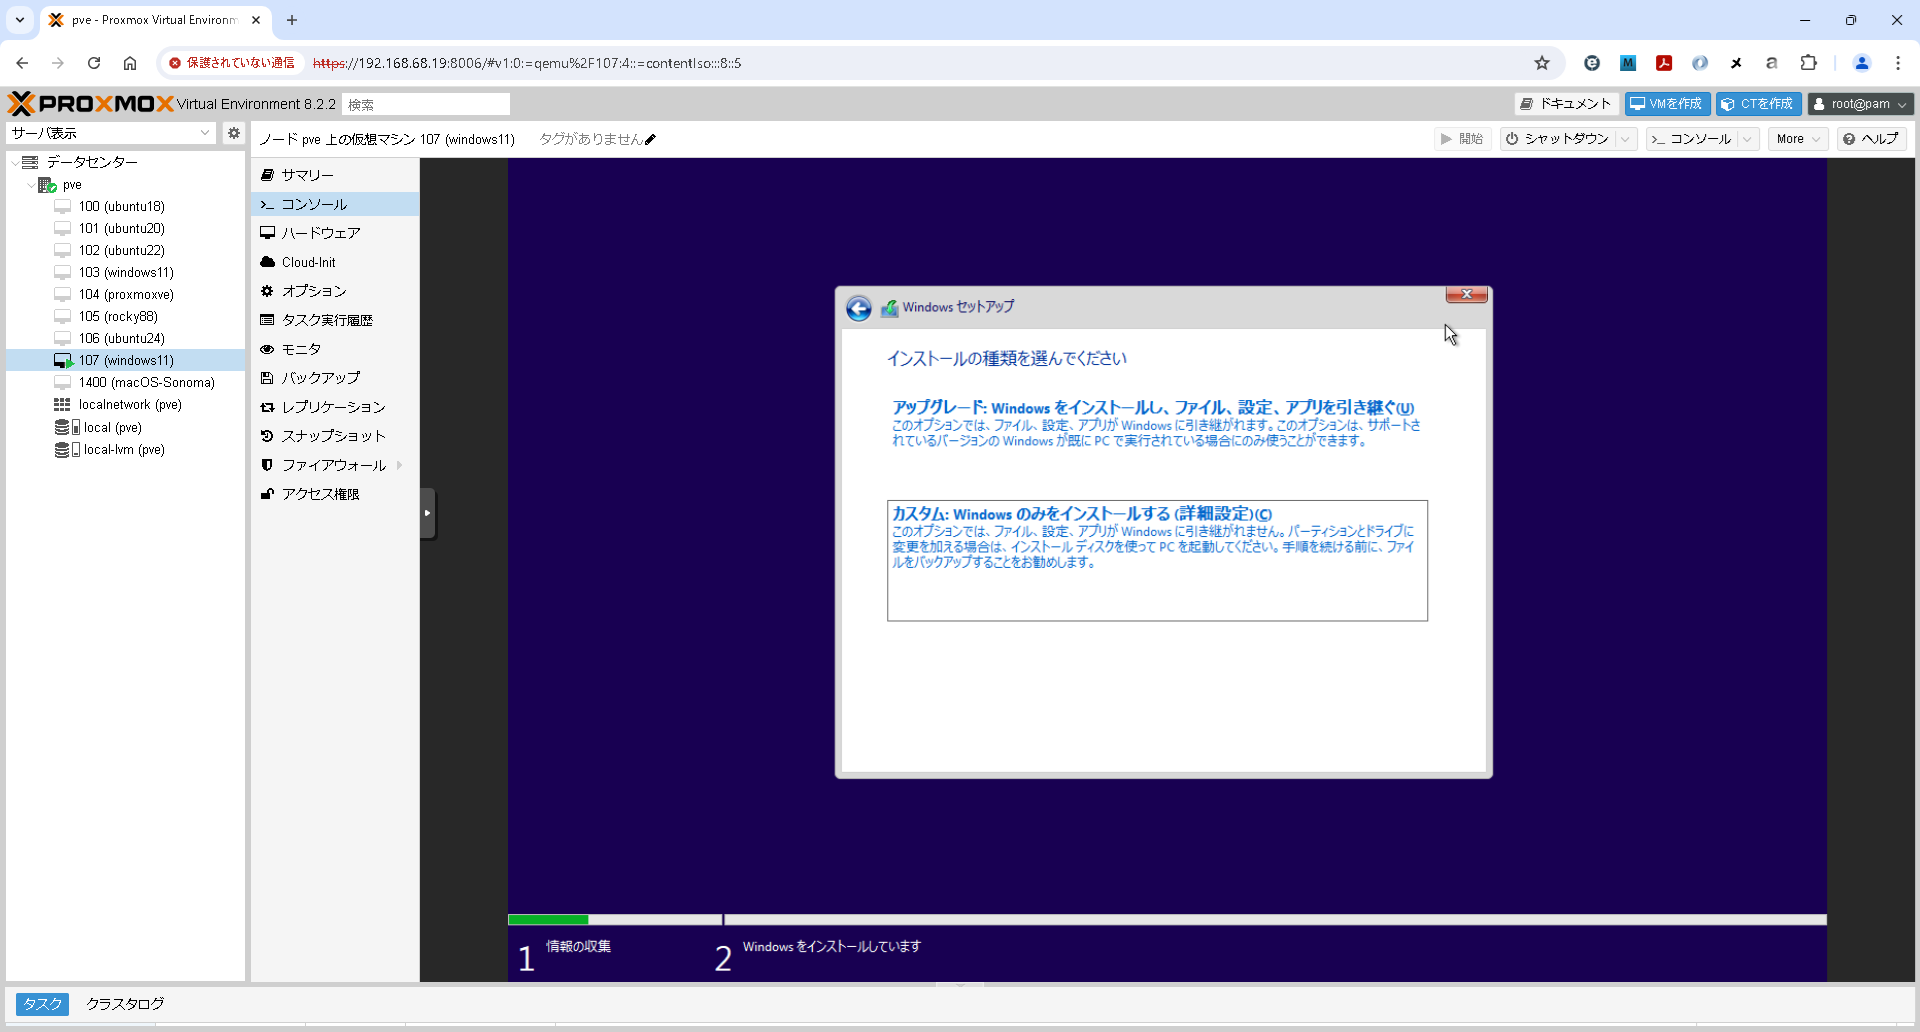Select local (pve) storage
The height and width of the screenshot is (1032, 1920).
click(112, 427)
